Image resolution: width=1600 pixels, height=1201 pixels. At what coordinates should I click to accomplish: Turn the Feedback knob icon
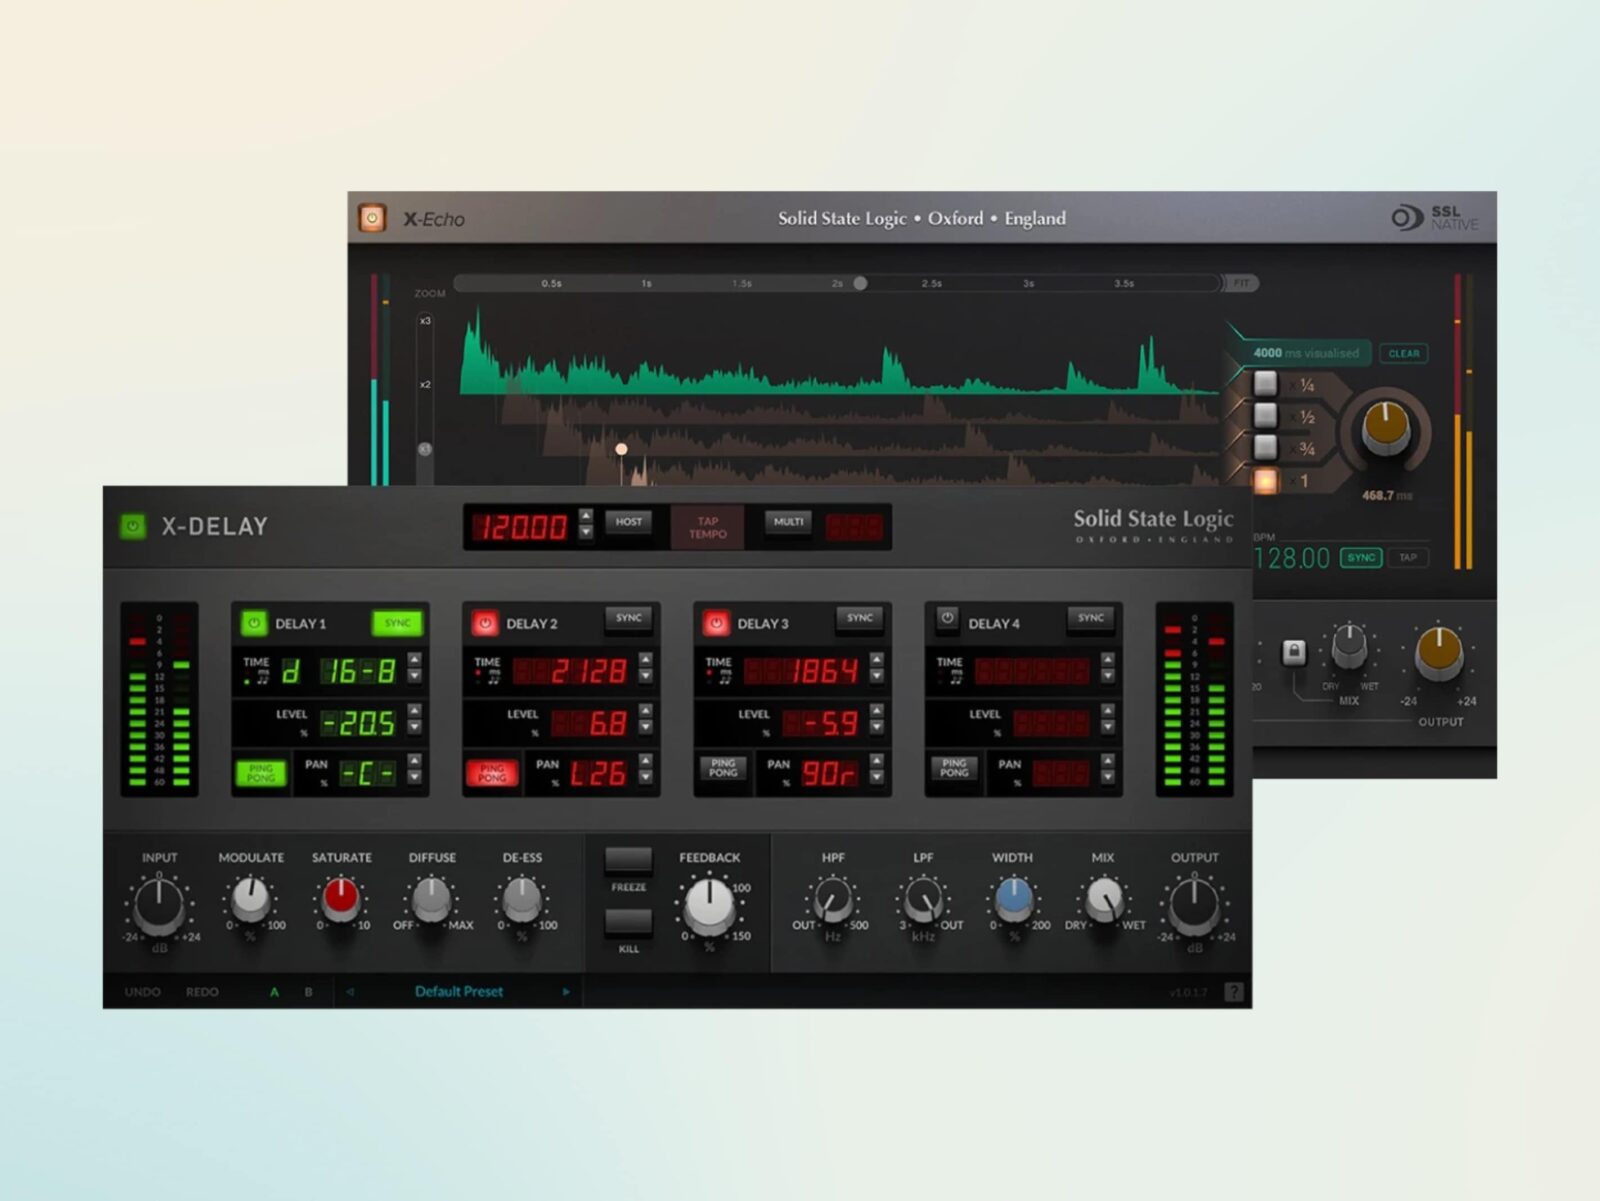pos(710,905)
